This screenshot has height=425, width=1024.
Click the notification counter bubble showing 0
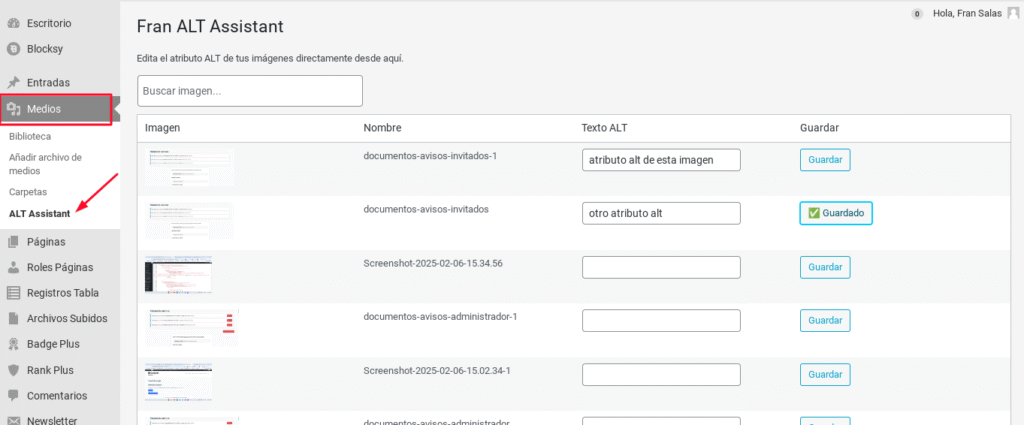click(x=917, y=14)
